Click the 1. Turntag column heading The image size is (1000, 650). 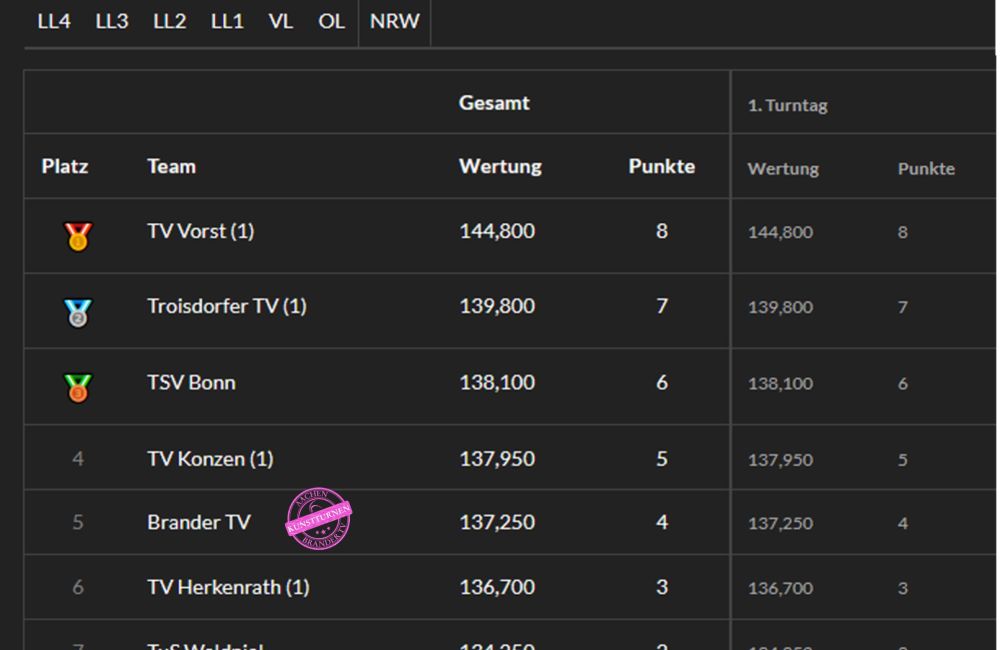pyautogui.click(x=788, y=105)
